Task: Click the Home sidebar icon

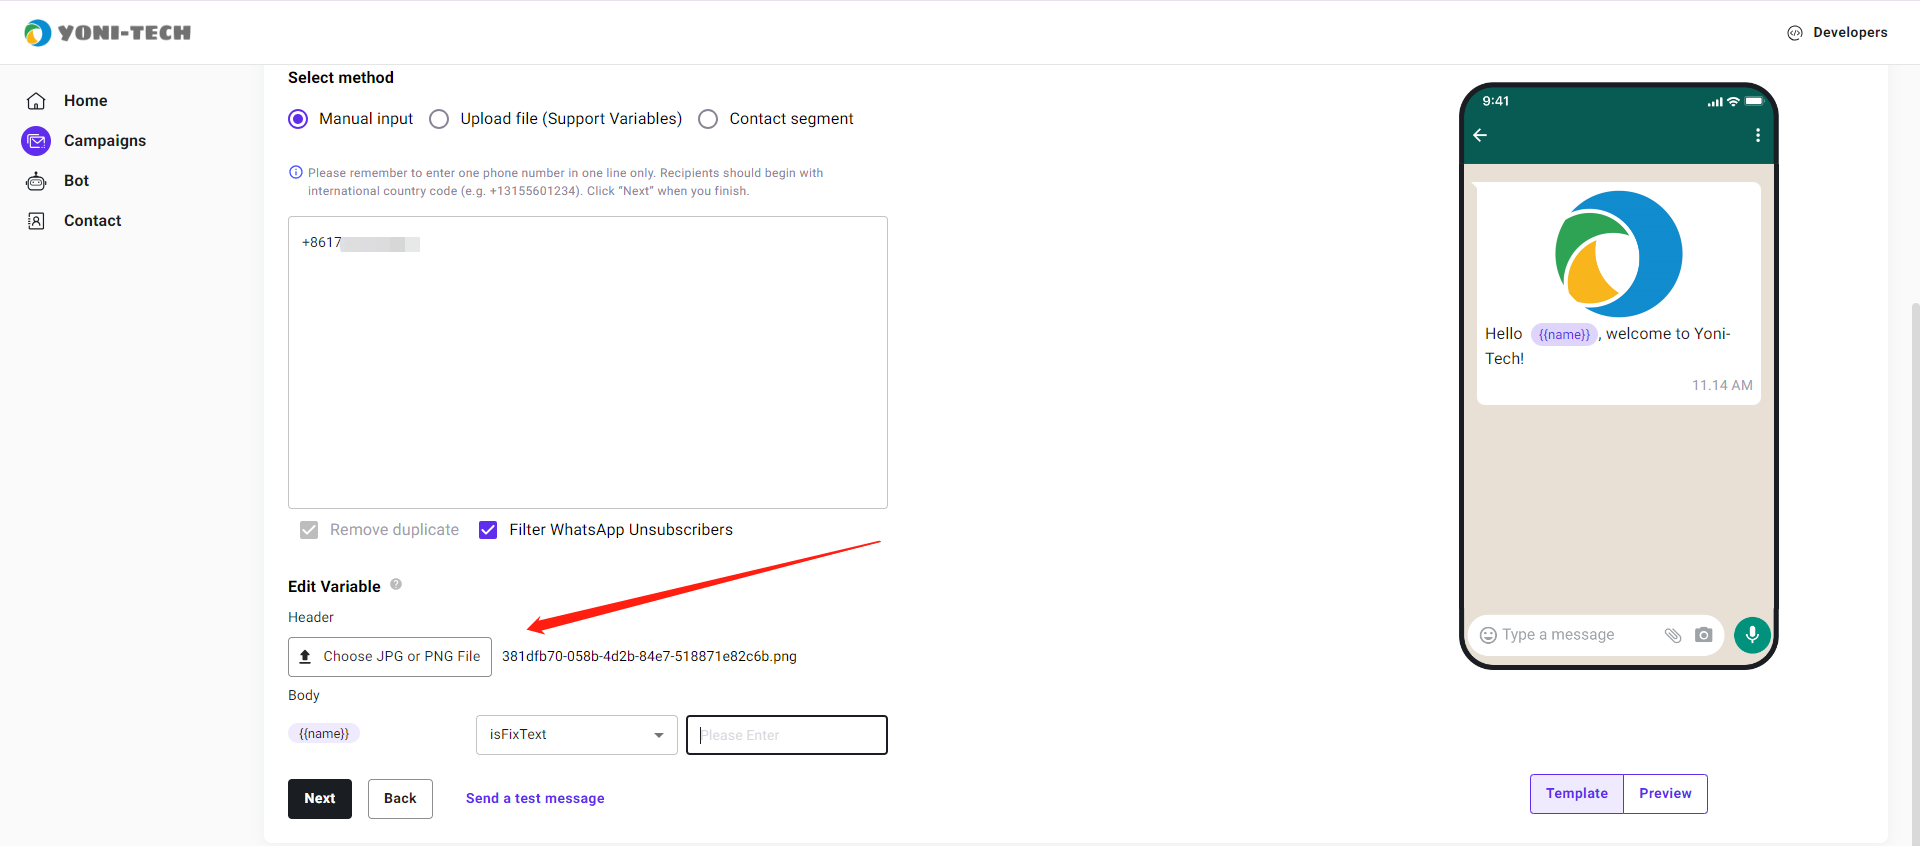Action: click(36, 101)
